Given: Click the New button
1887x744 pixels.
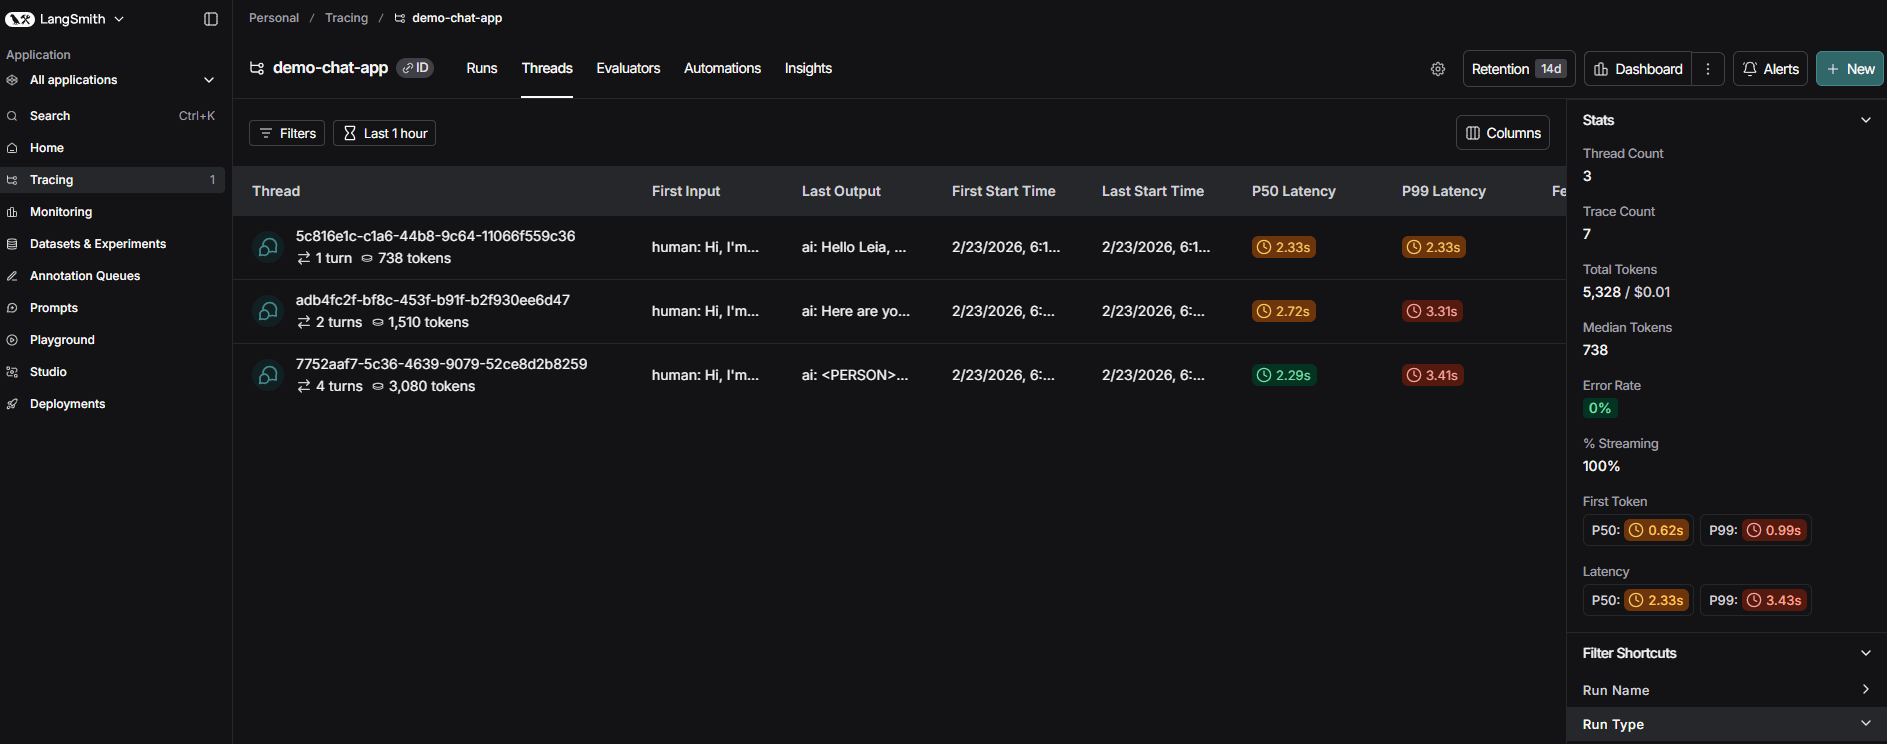Looking at the screenshot, I should click(1850, 69).
